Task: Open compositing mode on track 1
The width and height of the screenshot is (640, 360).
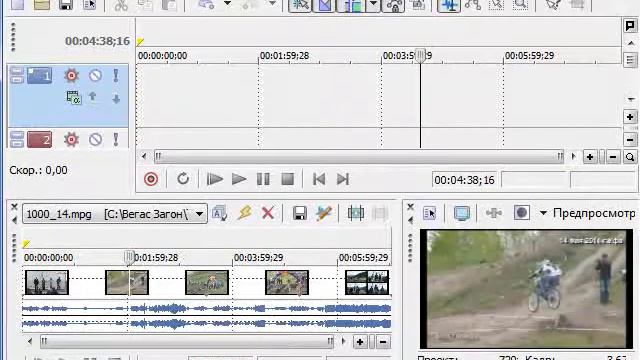Action: point(73,98)
